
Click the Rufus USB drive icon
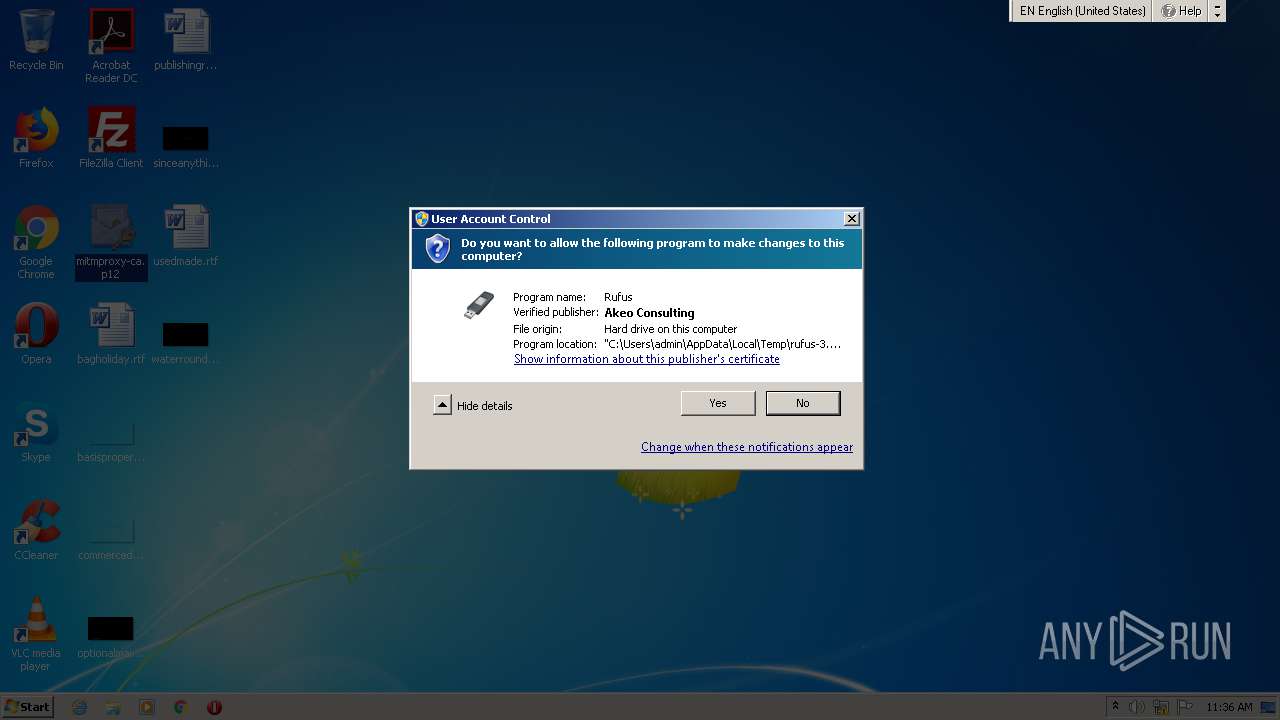479,305
